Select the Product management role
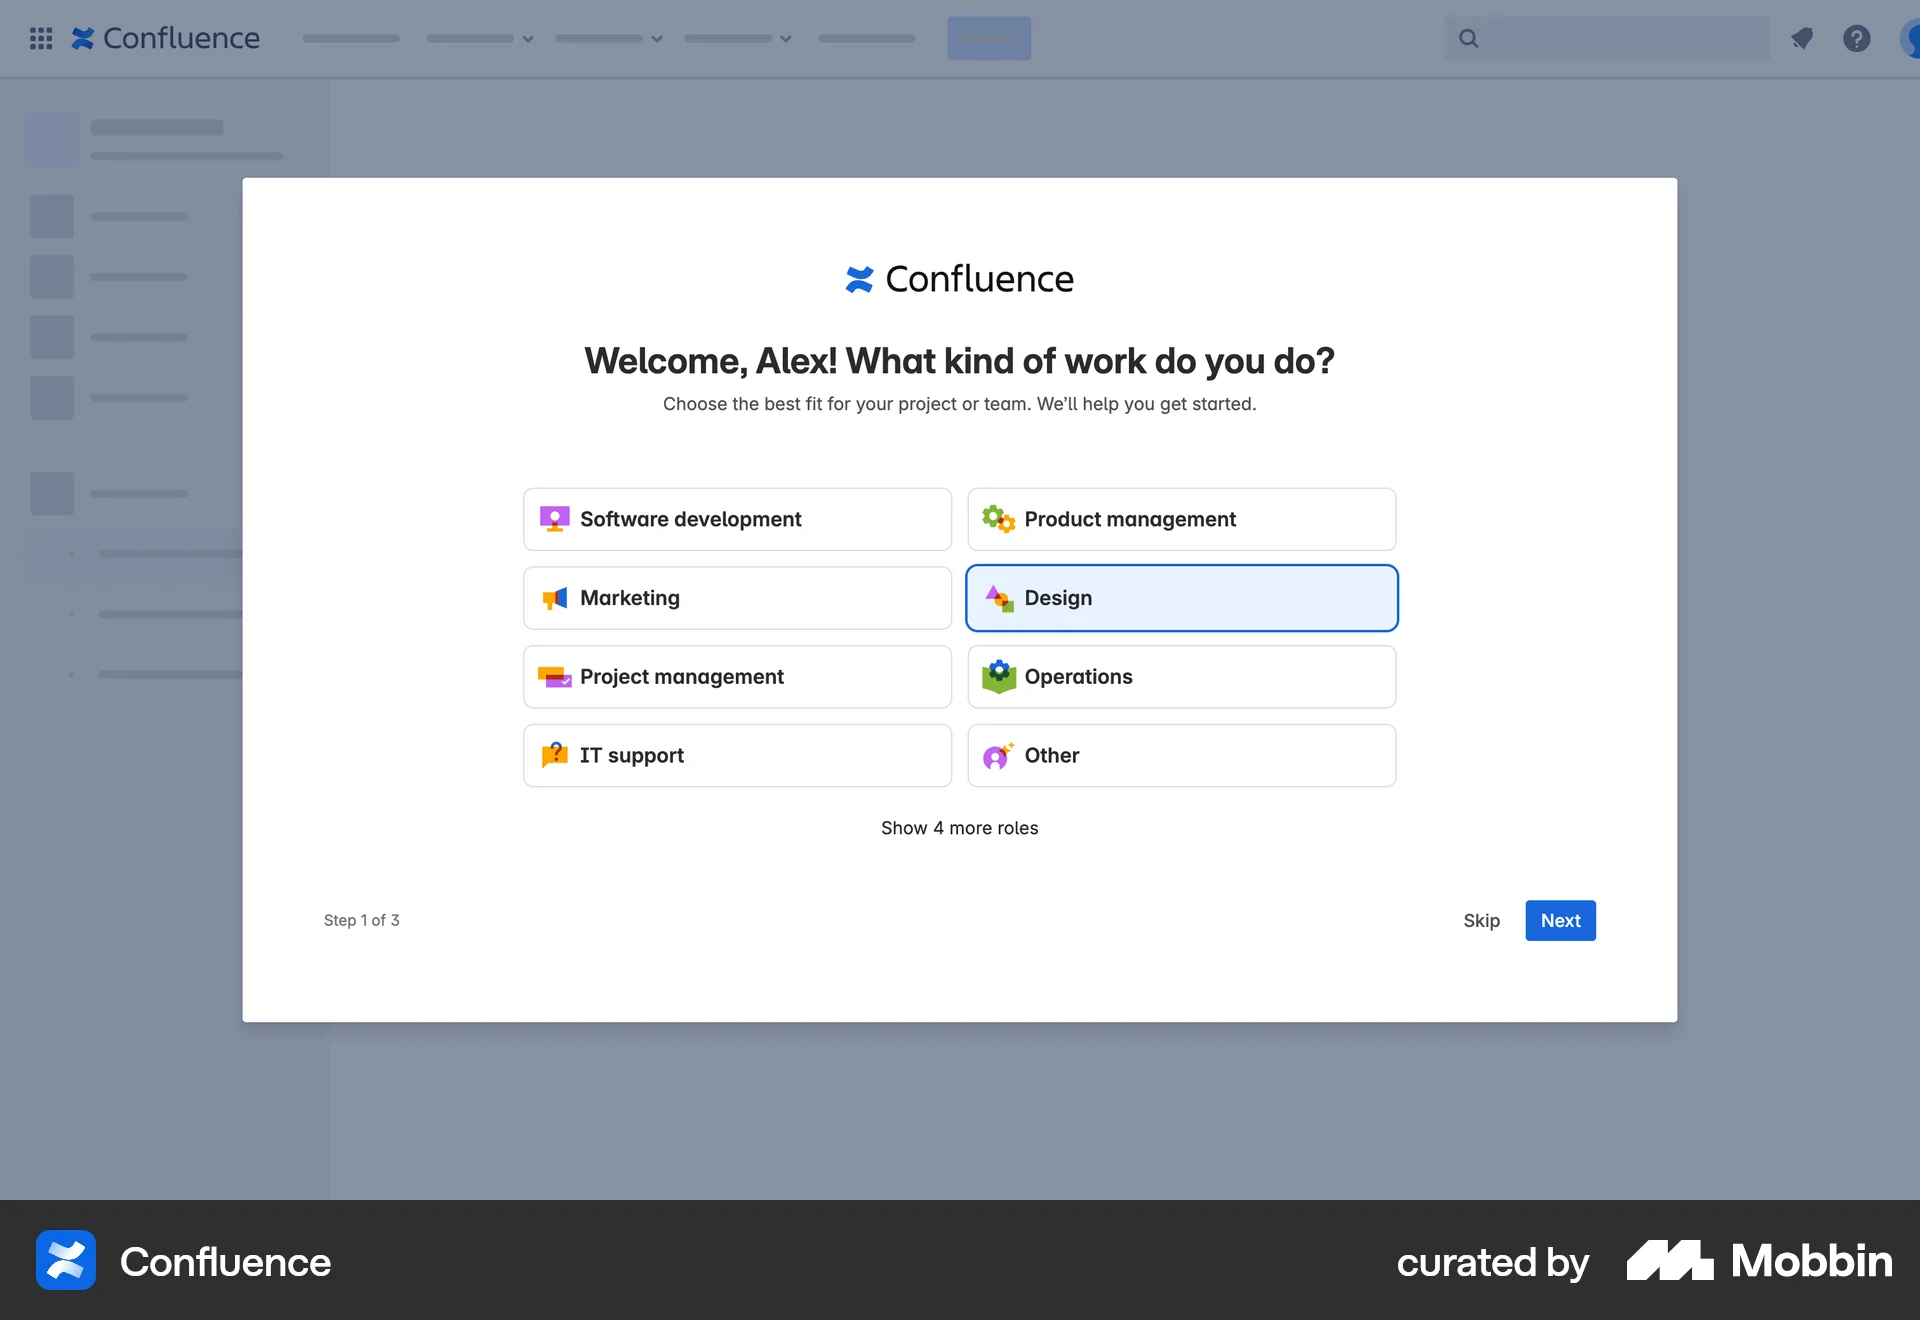The height and width of the screenshot is (1320, 1920). click(1181, 519)
